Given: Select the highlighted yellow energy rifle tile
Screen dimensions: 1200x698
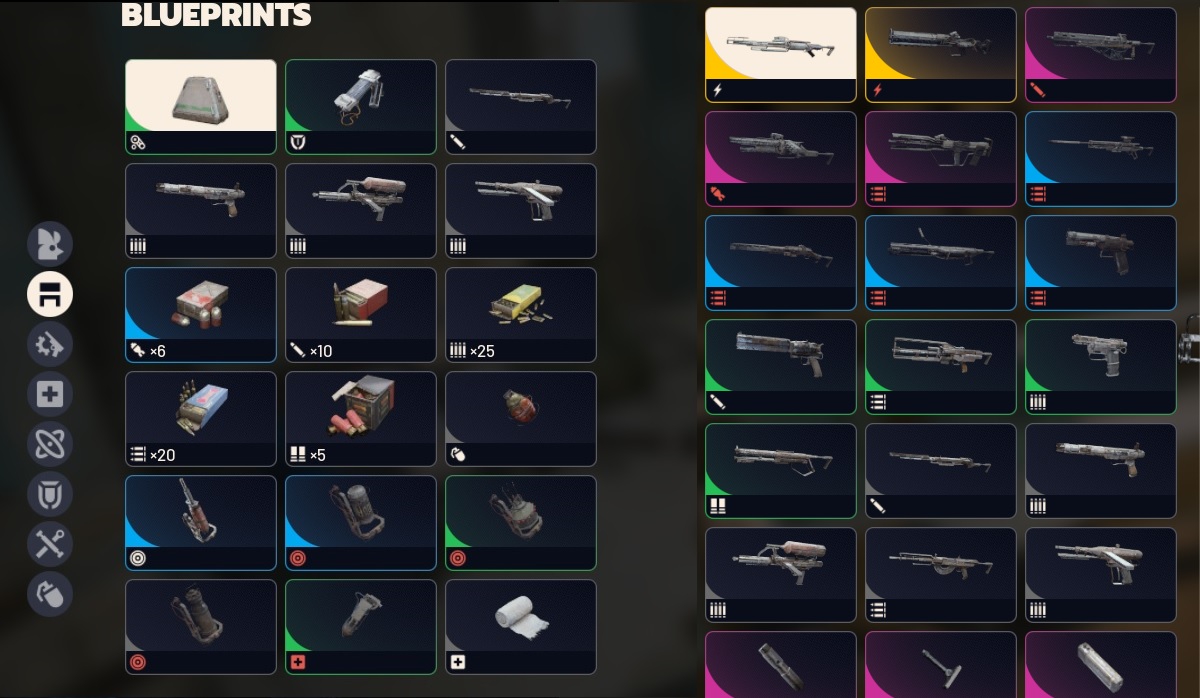Looking at the screenshot, I should 781,55.
